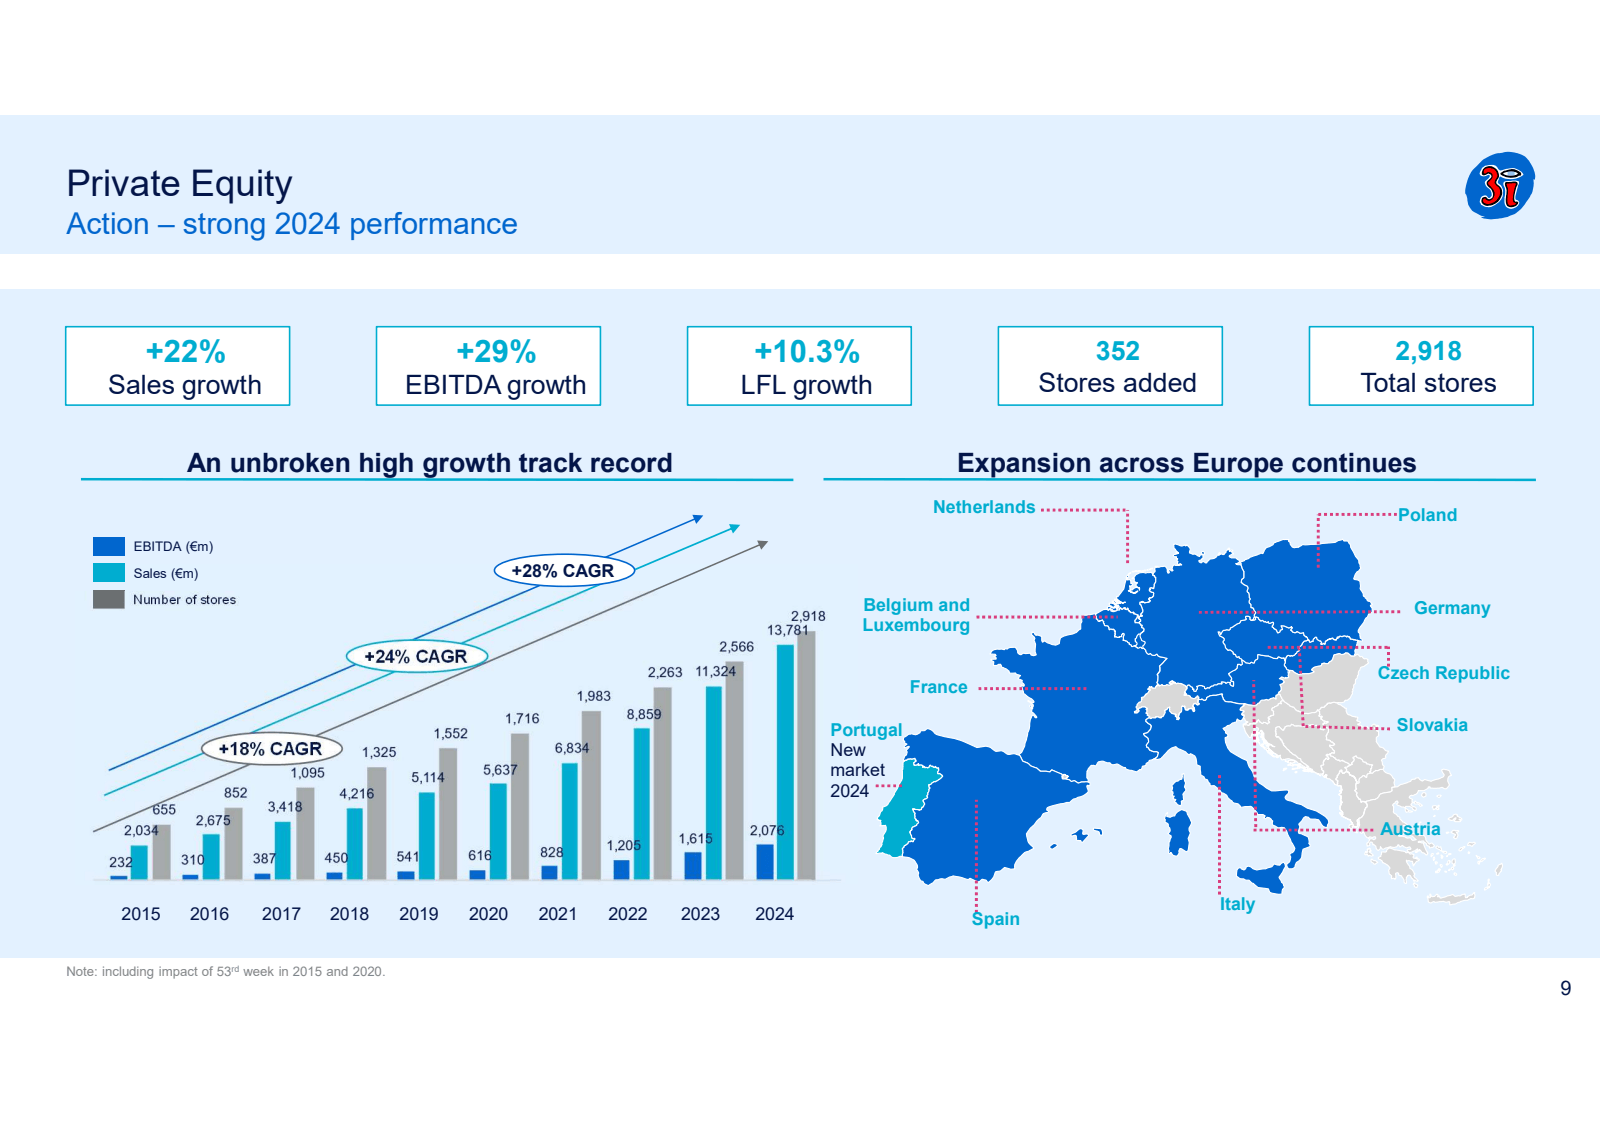Select the 2,918 Total stores box
Screen dimensions: 1600x1131
pyautogui.click(x=1421, y=366)
